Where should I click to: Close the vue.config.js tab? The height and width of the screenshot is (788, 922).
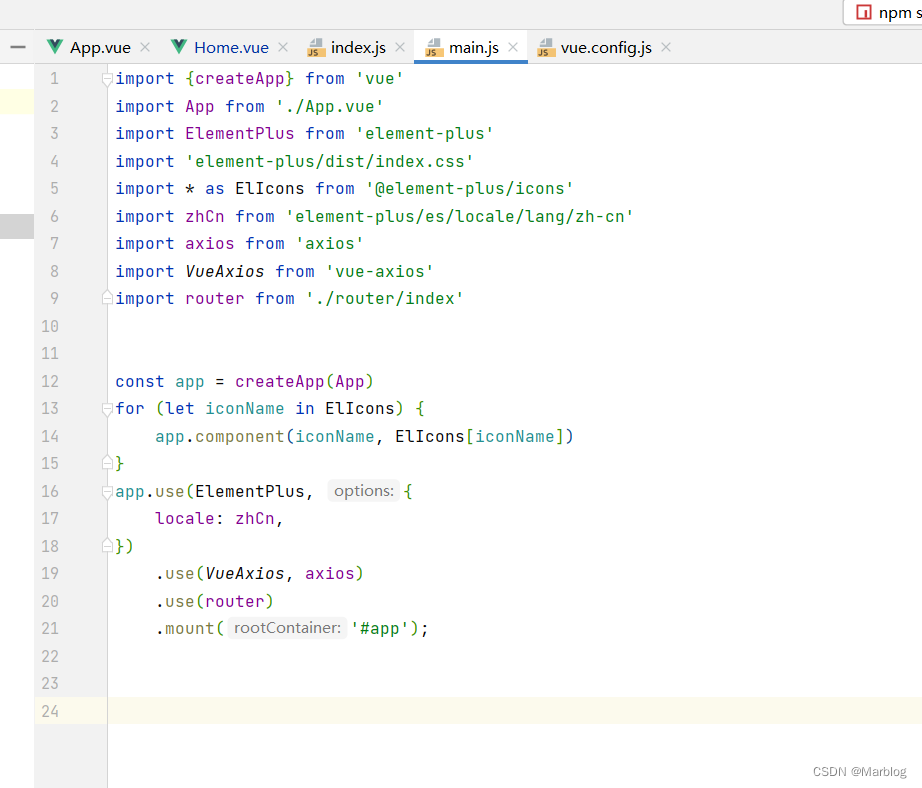(x=666, y=47)
